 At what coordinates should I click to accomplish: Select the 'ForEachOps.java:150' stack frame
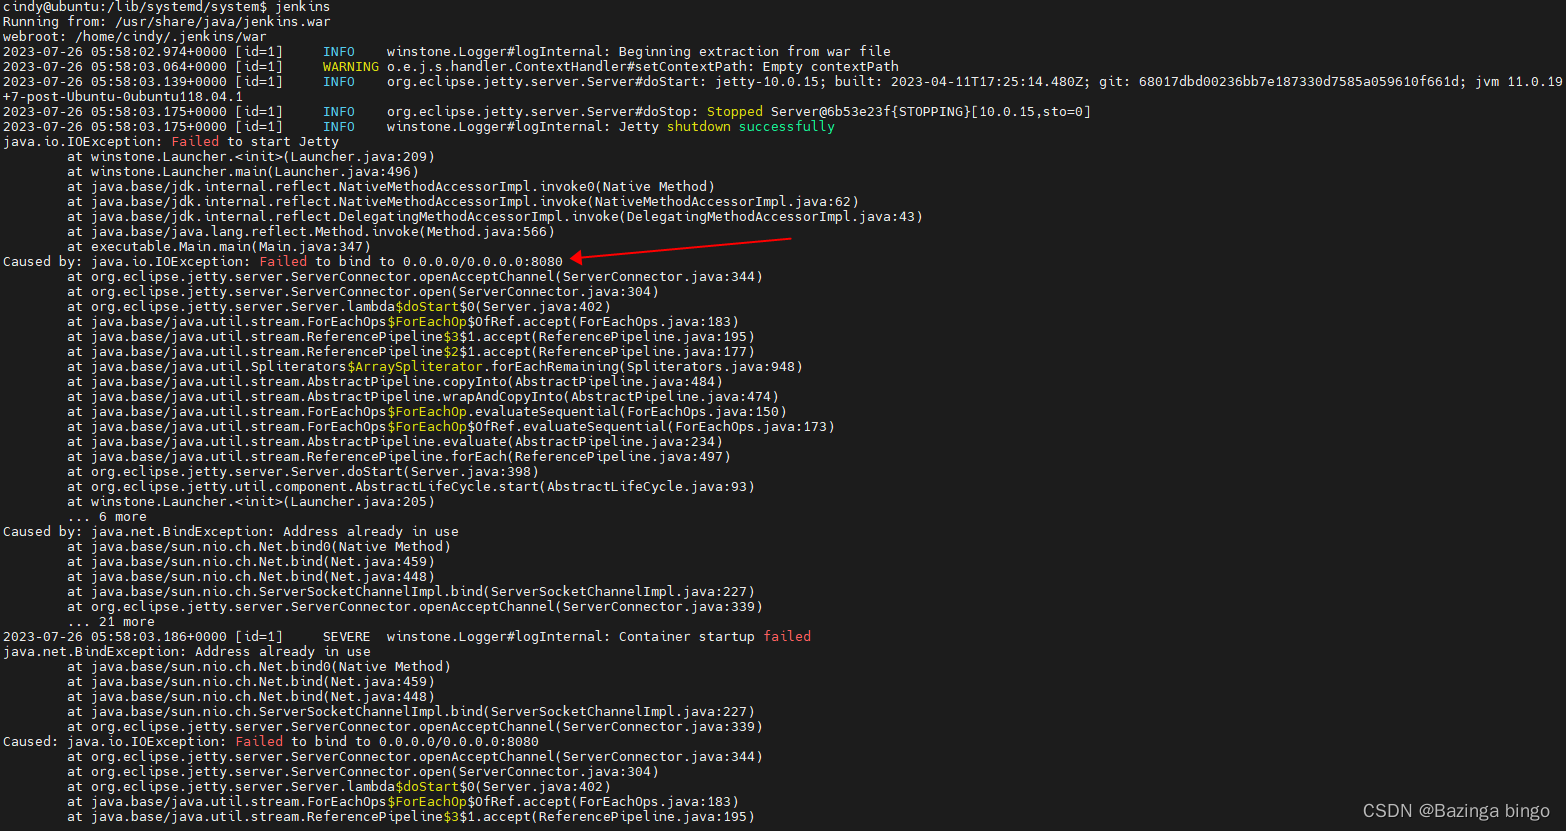click(x=427, y=412)
